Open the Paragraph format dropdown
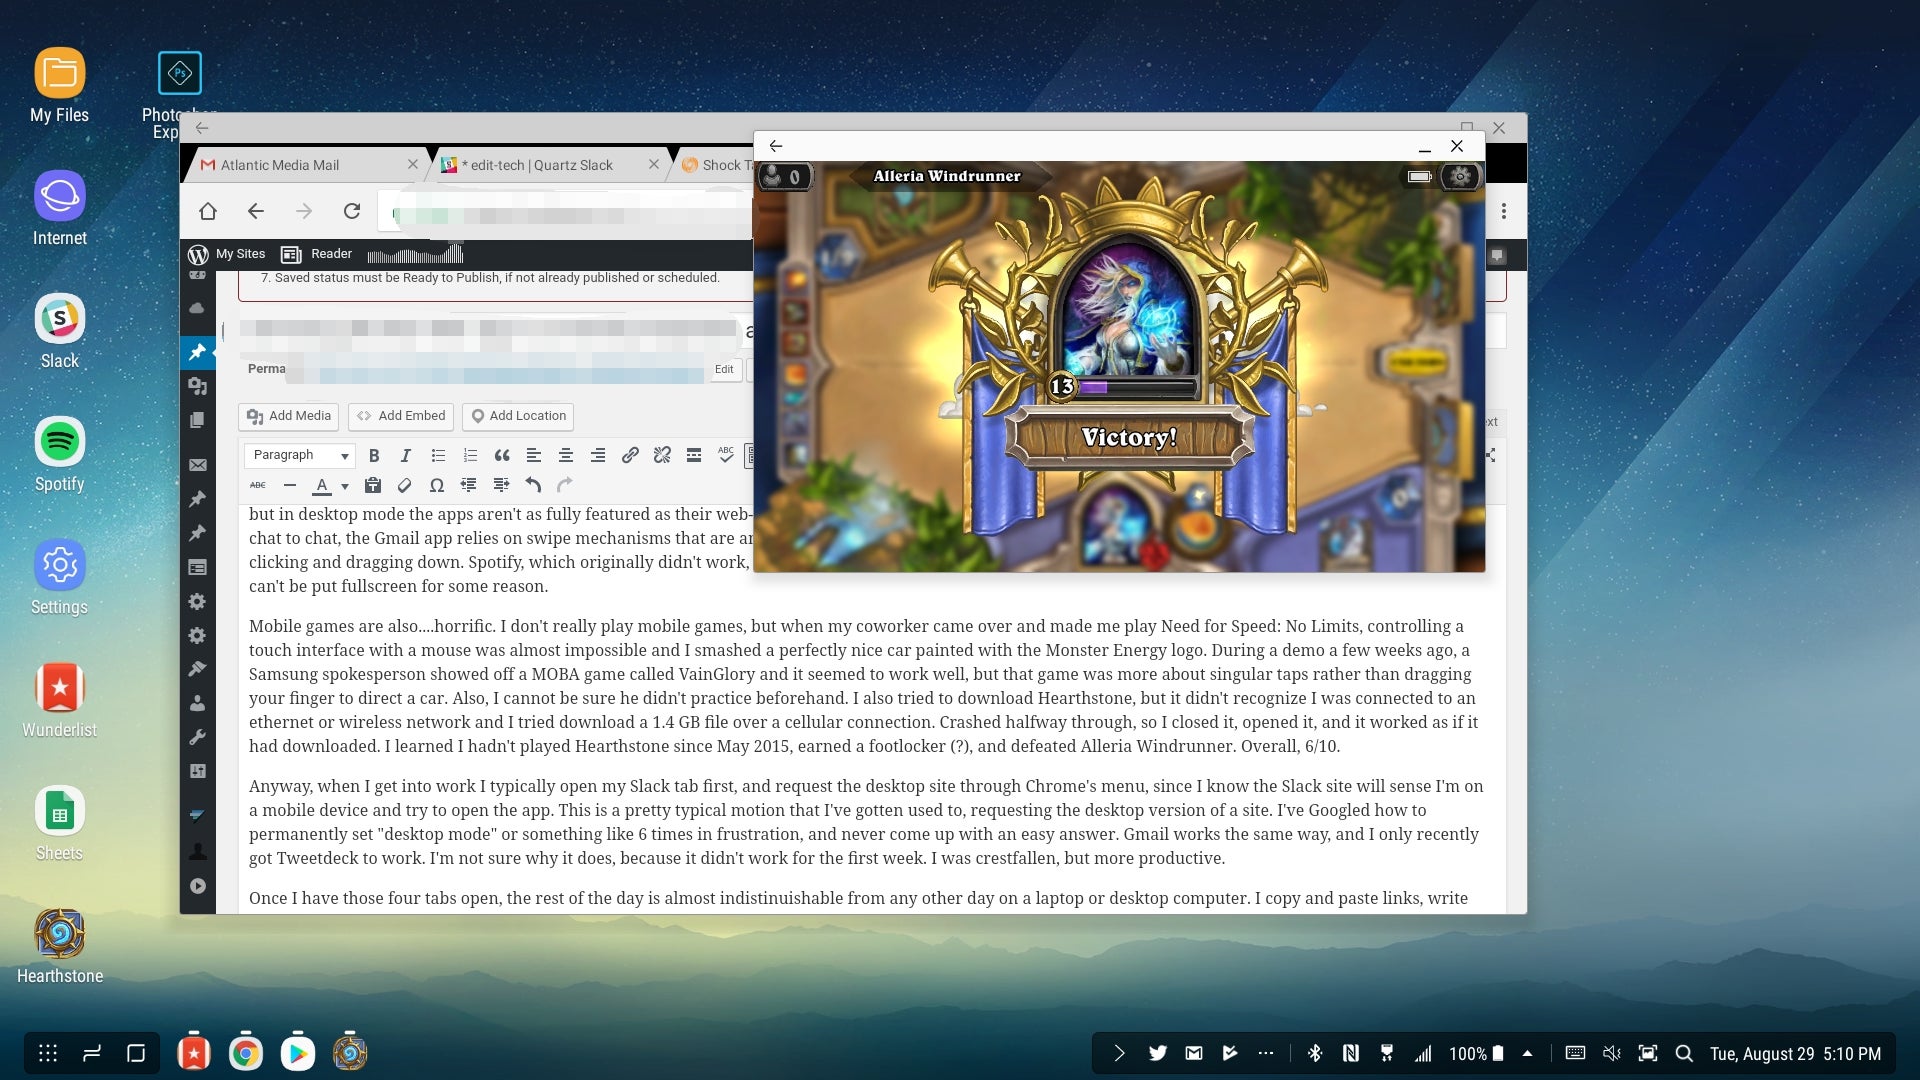 (x=300, y=455)
